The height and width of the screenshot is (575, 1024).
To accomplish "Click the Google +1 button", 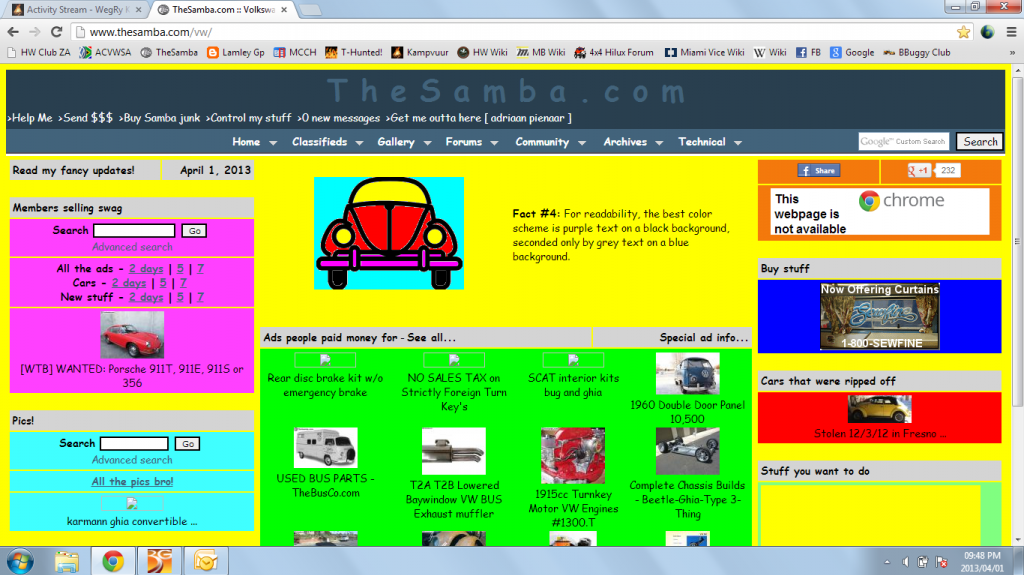I will 920,171.
